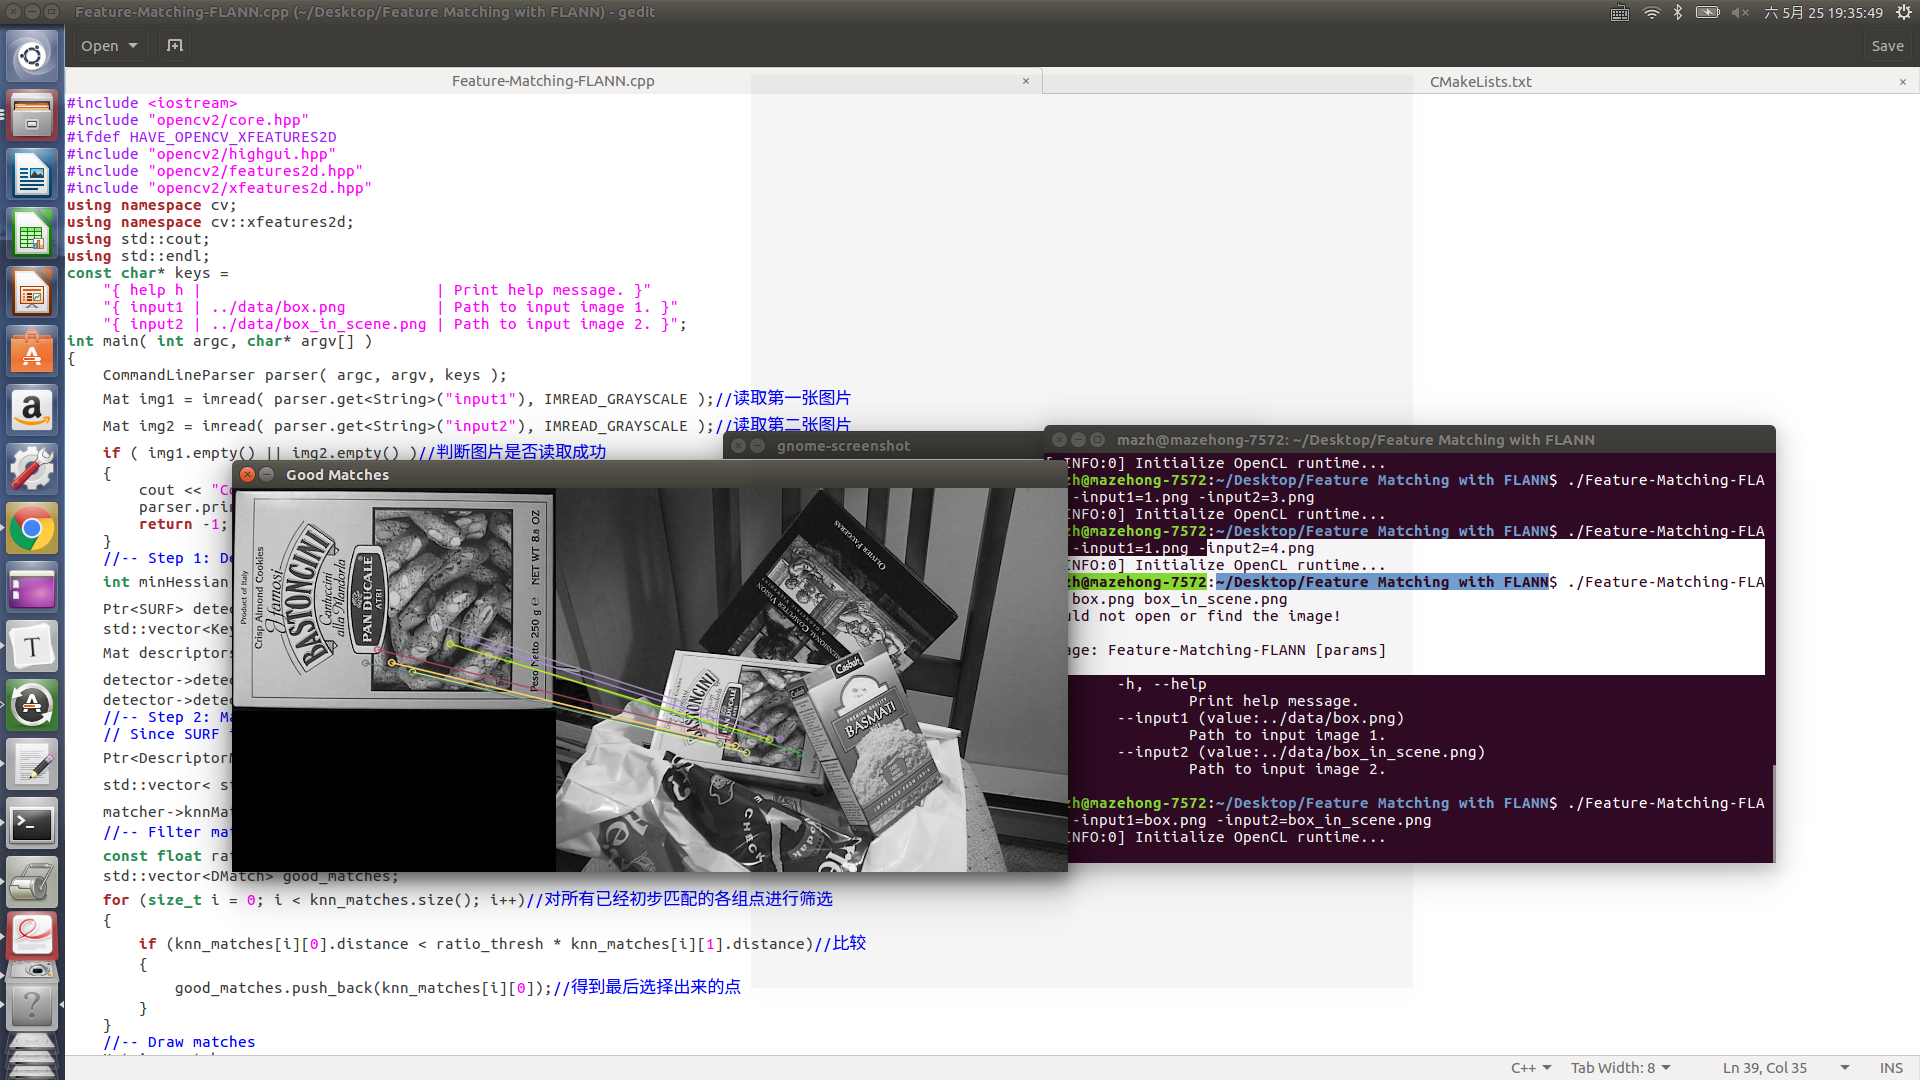Viewport: 1920px width, 1080px height.
Task: Click Ln 39, Col 35 to go to line
Action: point(1766,1067)
